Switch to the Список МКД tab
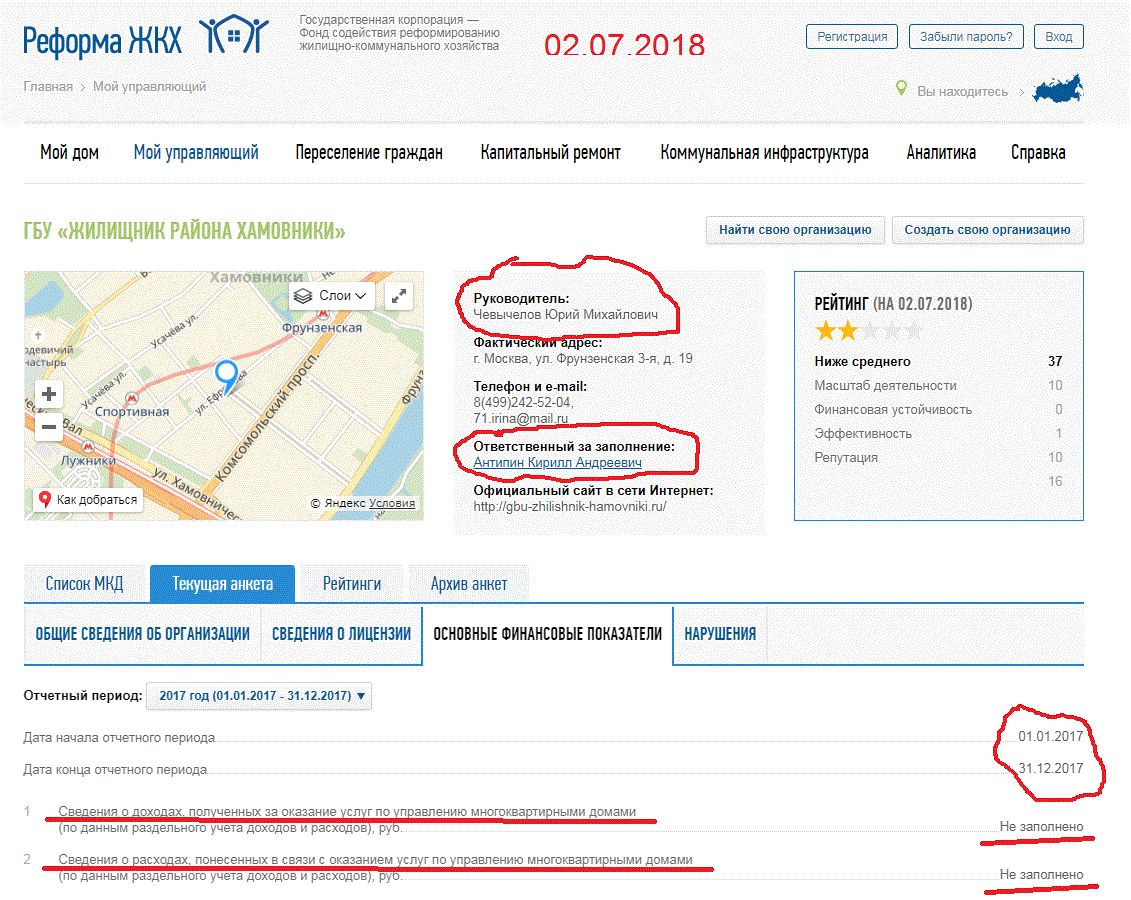Viewport: 1131px width, 900px height. [x=84, y=583]
